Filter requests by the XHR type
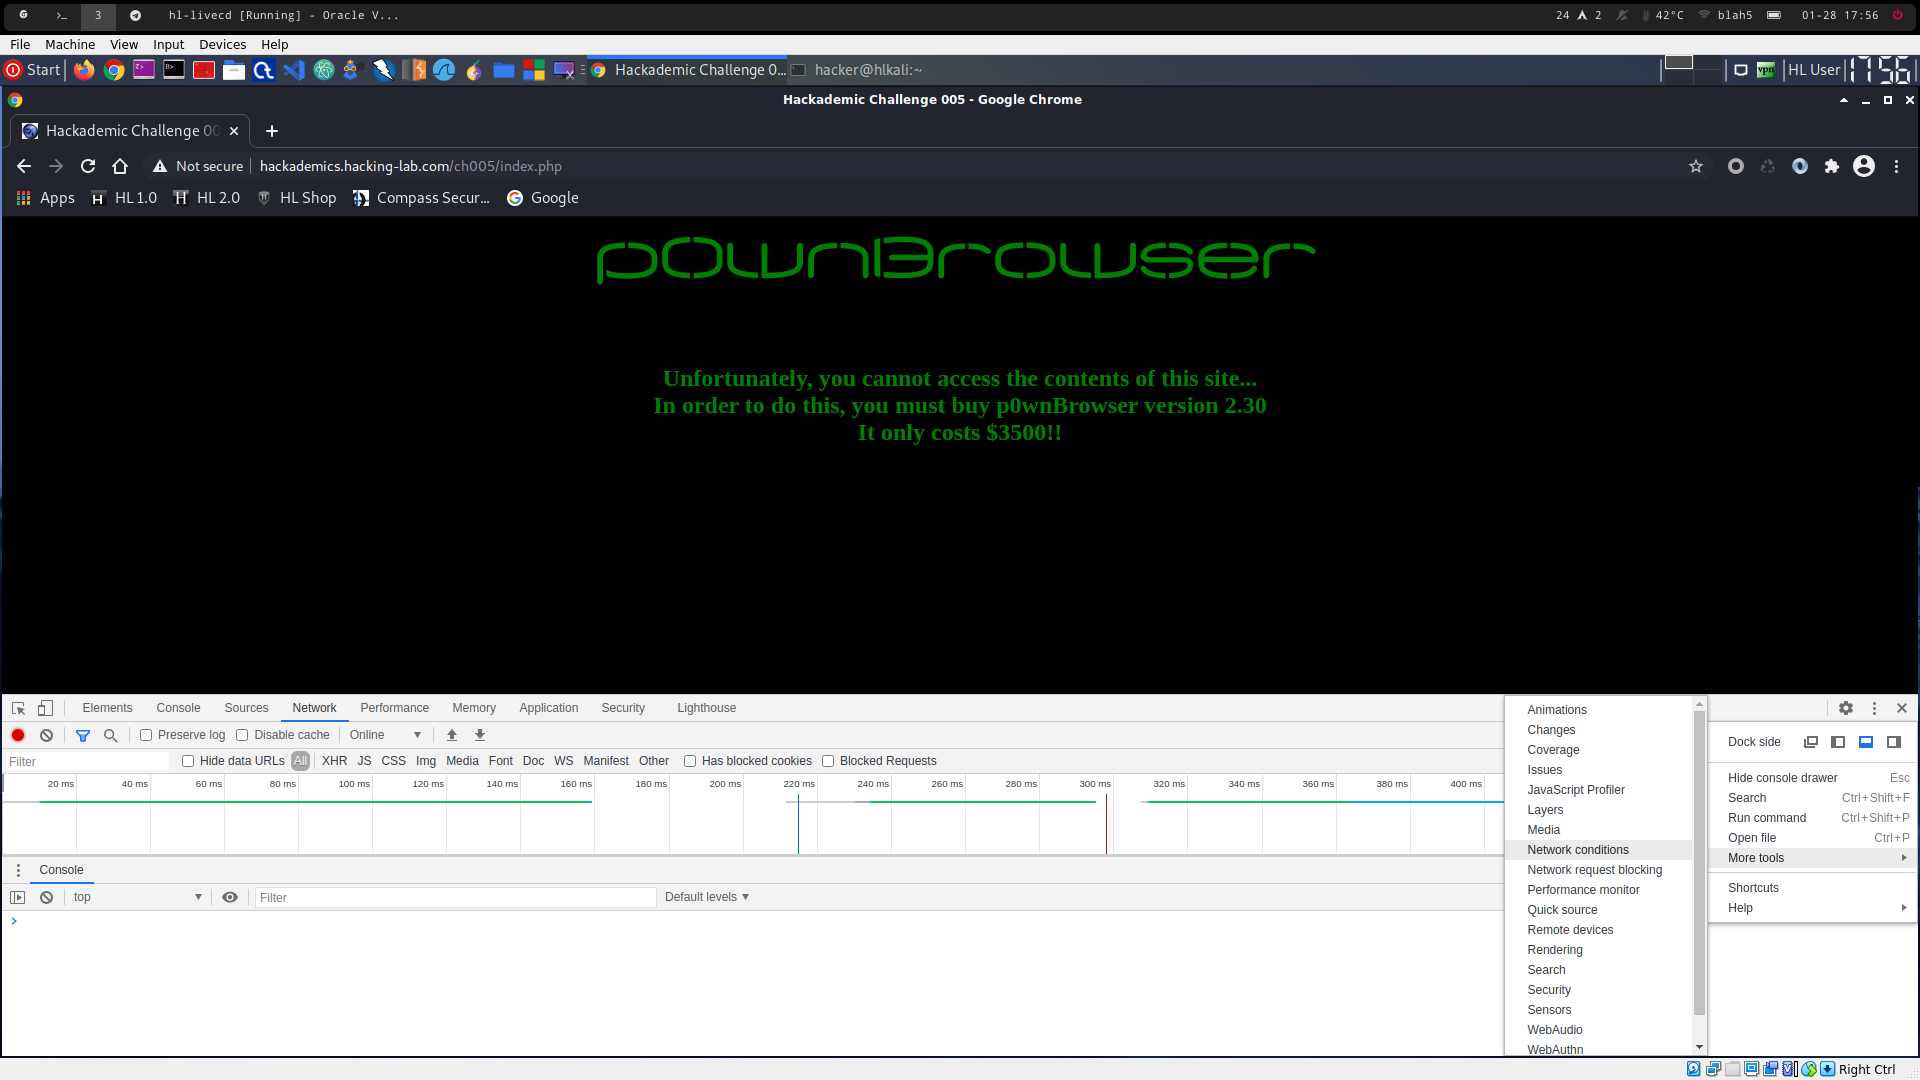1920x1080 pixels. point(334,761)
